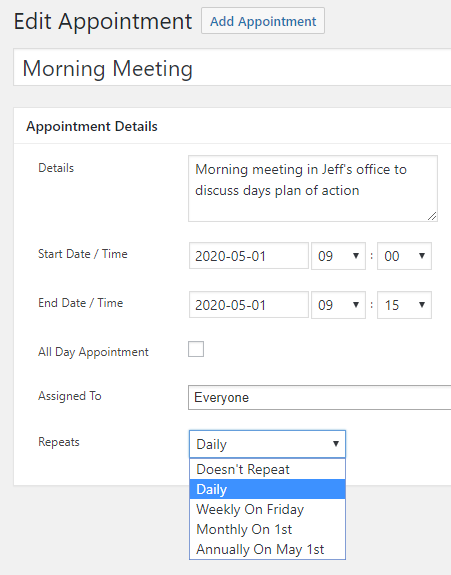Select the End Date input field

(249, 305)
